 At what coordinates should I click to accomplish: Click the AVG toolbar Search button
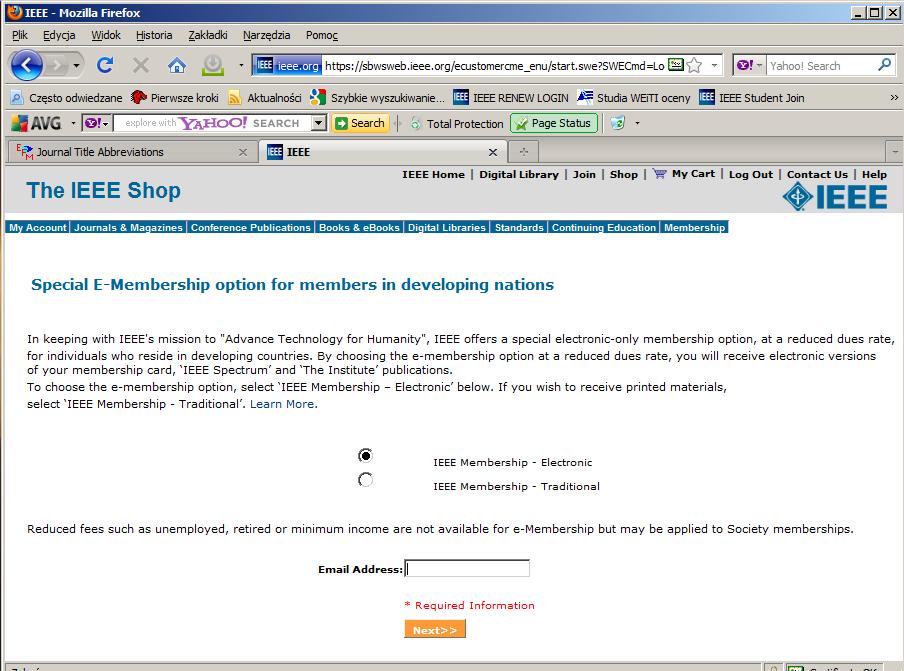[359, 123]
